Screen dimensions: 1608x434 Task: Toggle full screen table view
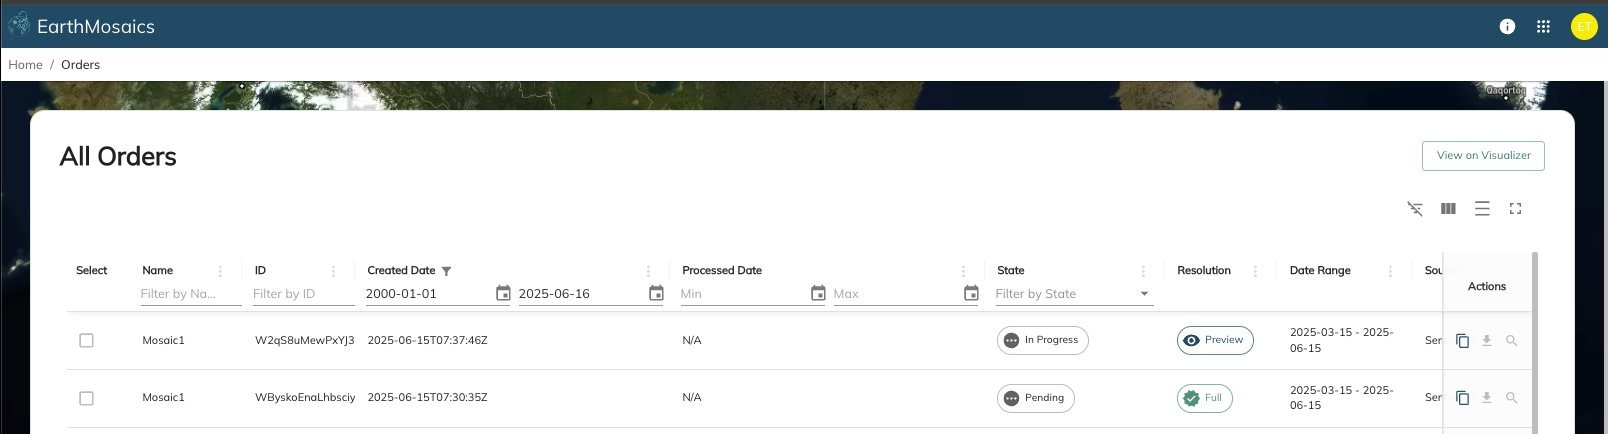1515,209
